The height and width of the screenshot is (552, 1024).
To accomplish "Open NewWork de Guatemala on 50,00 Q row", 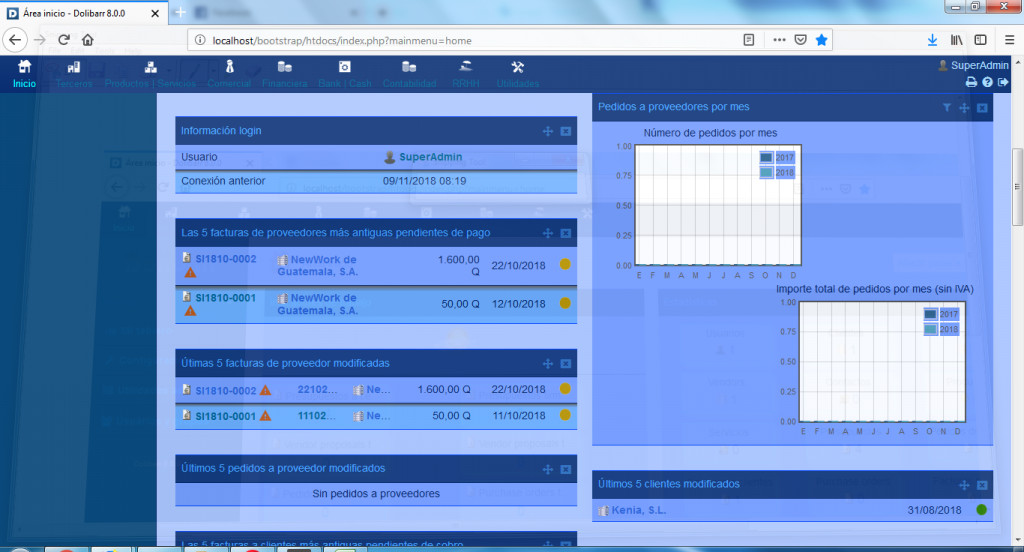I will tap(317, 304).
